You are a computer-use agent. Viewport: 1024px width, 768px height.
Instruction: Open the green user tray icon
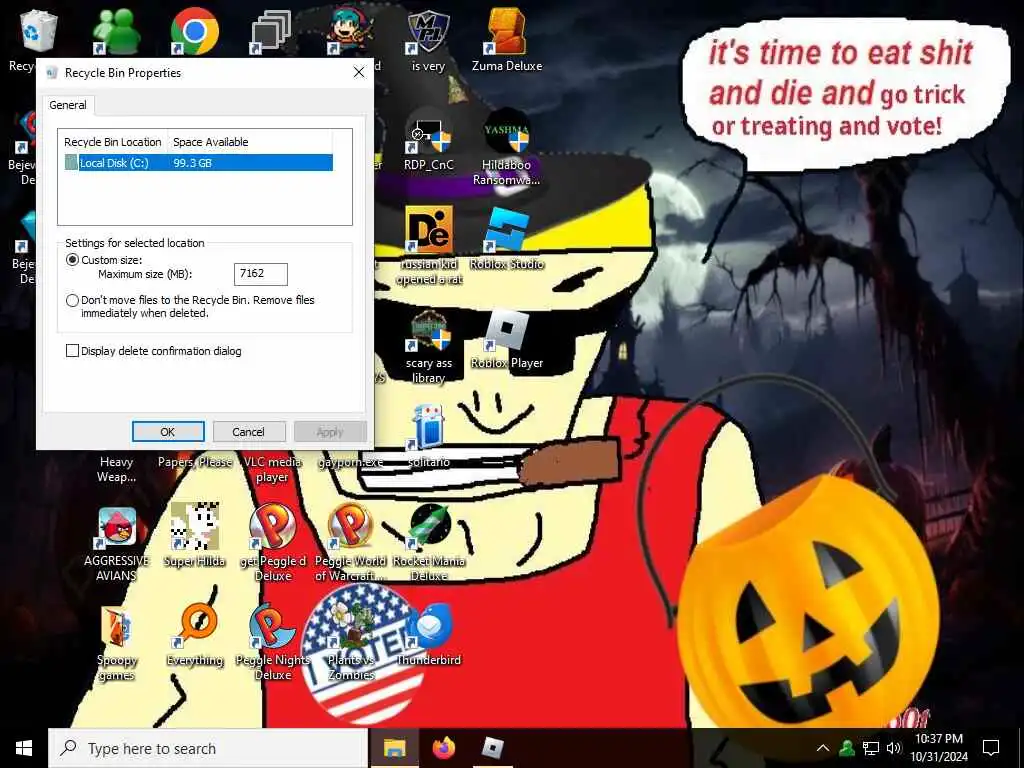pos(847,747)
